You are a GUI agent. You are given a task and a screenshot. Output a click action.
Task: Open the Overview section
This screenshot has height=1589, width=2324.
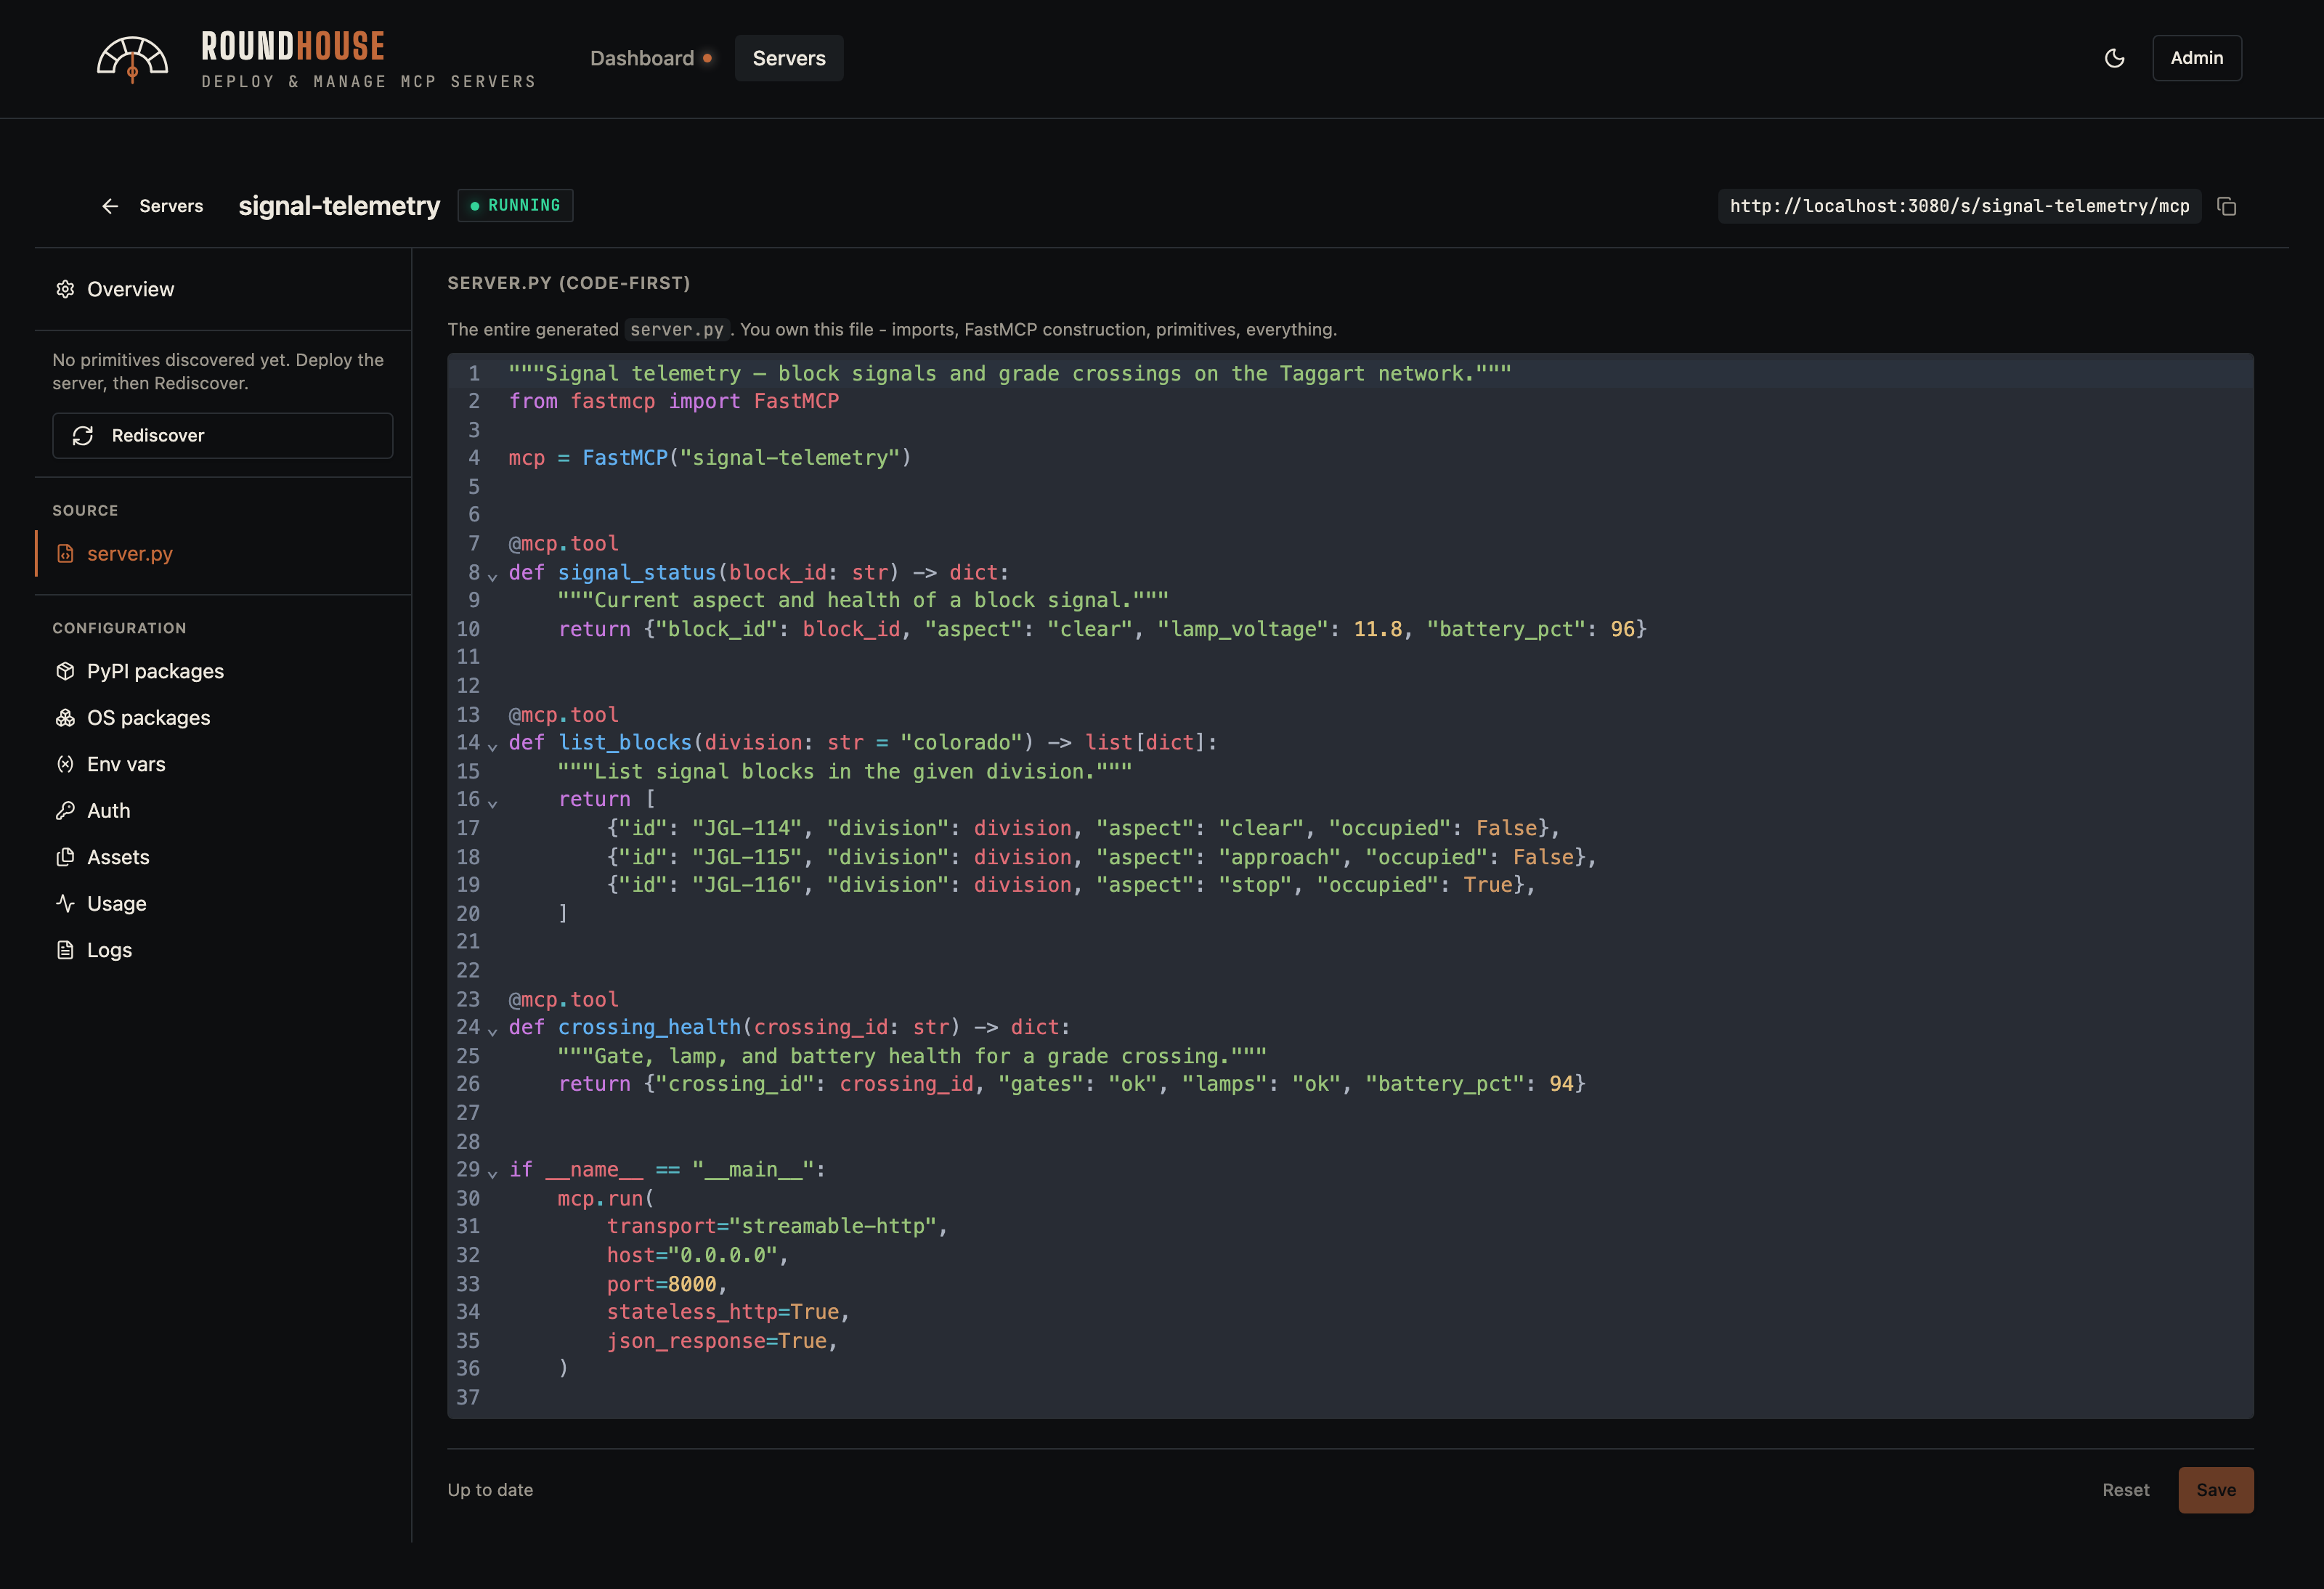pyautogui.click(x=222, y=289)
